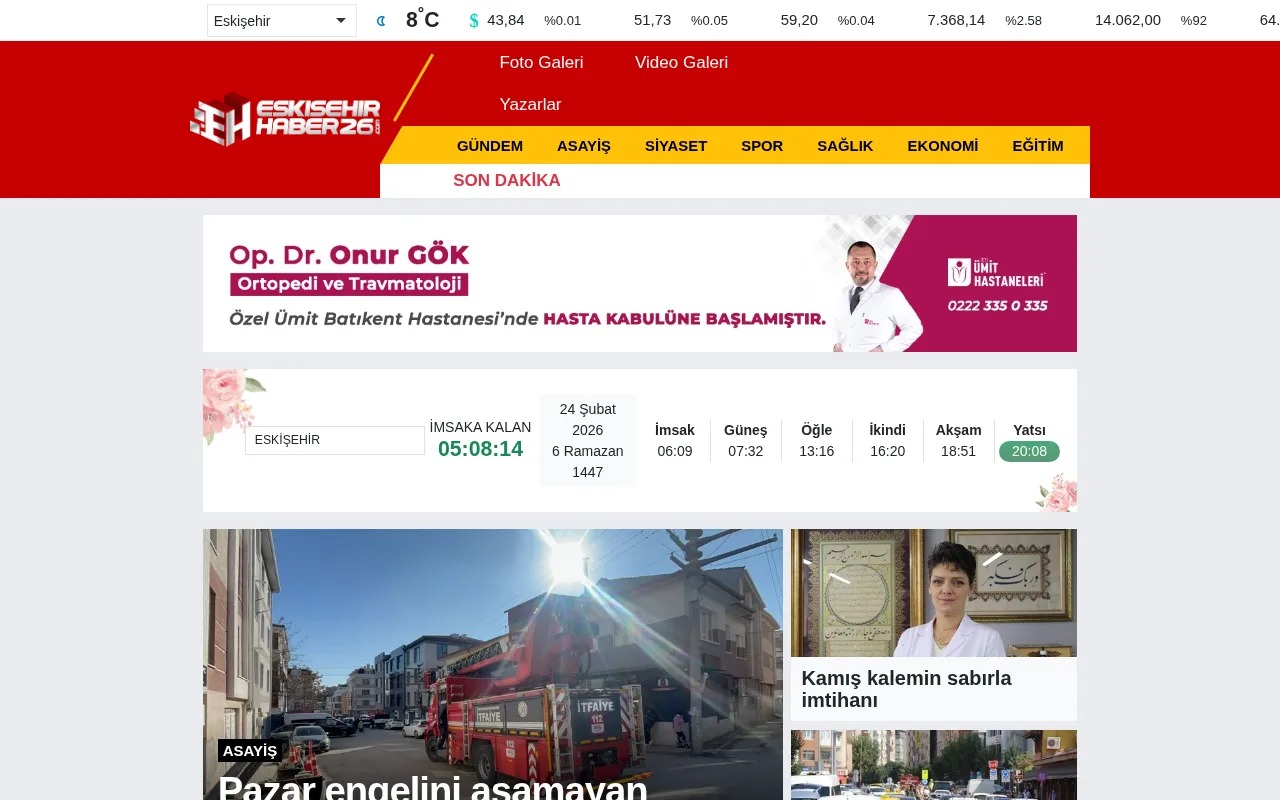This screenshot has height=800, width=1280.
Task: Click the ESKİŞEHİR field in the prayer times widget
Action: pos(334,440)
